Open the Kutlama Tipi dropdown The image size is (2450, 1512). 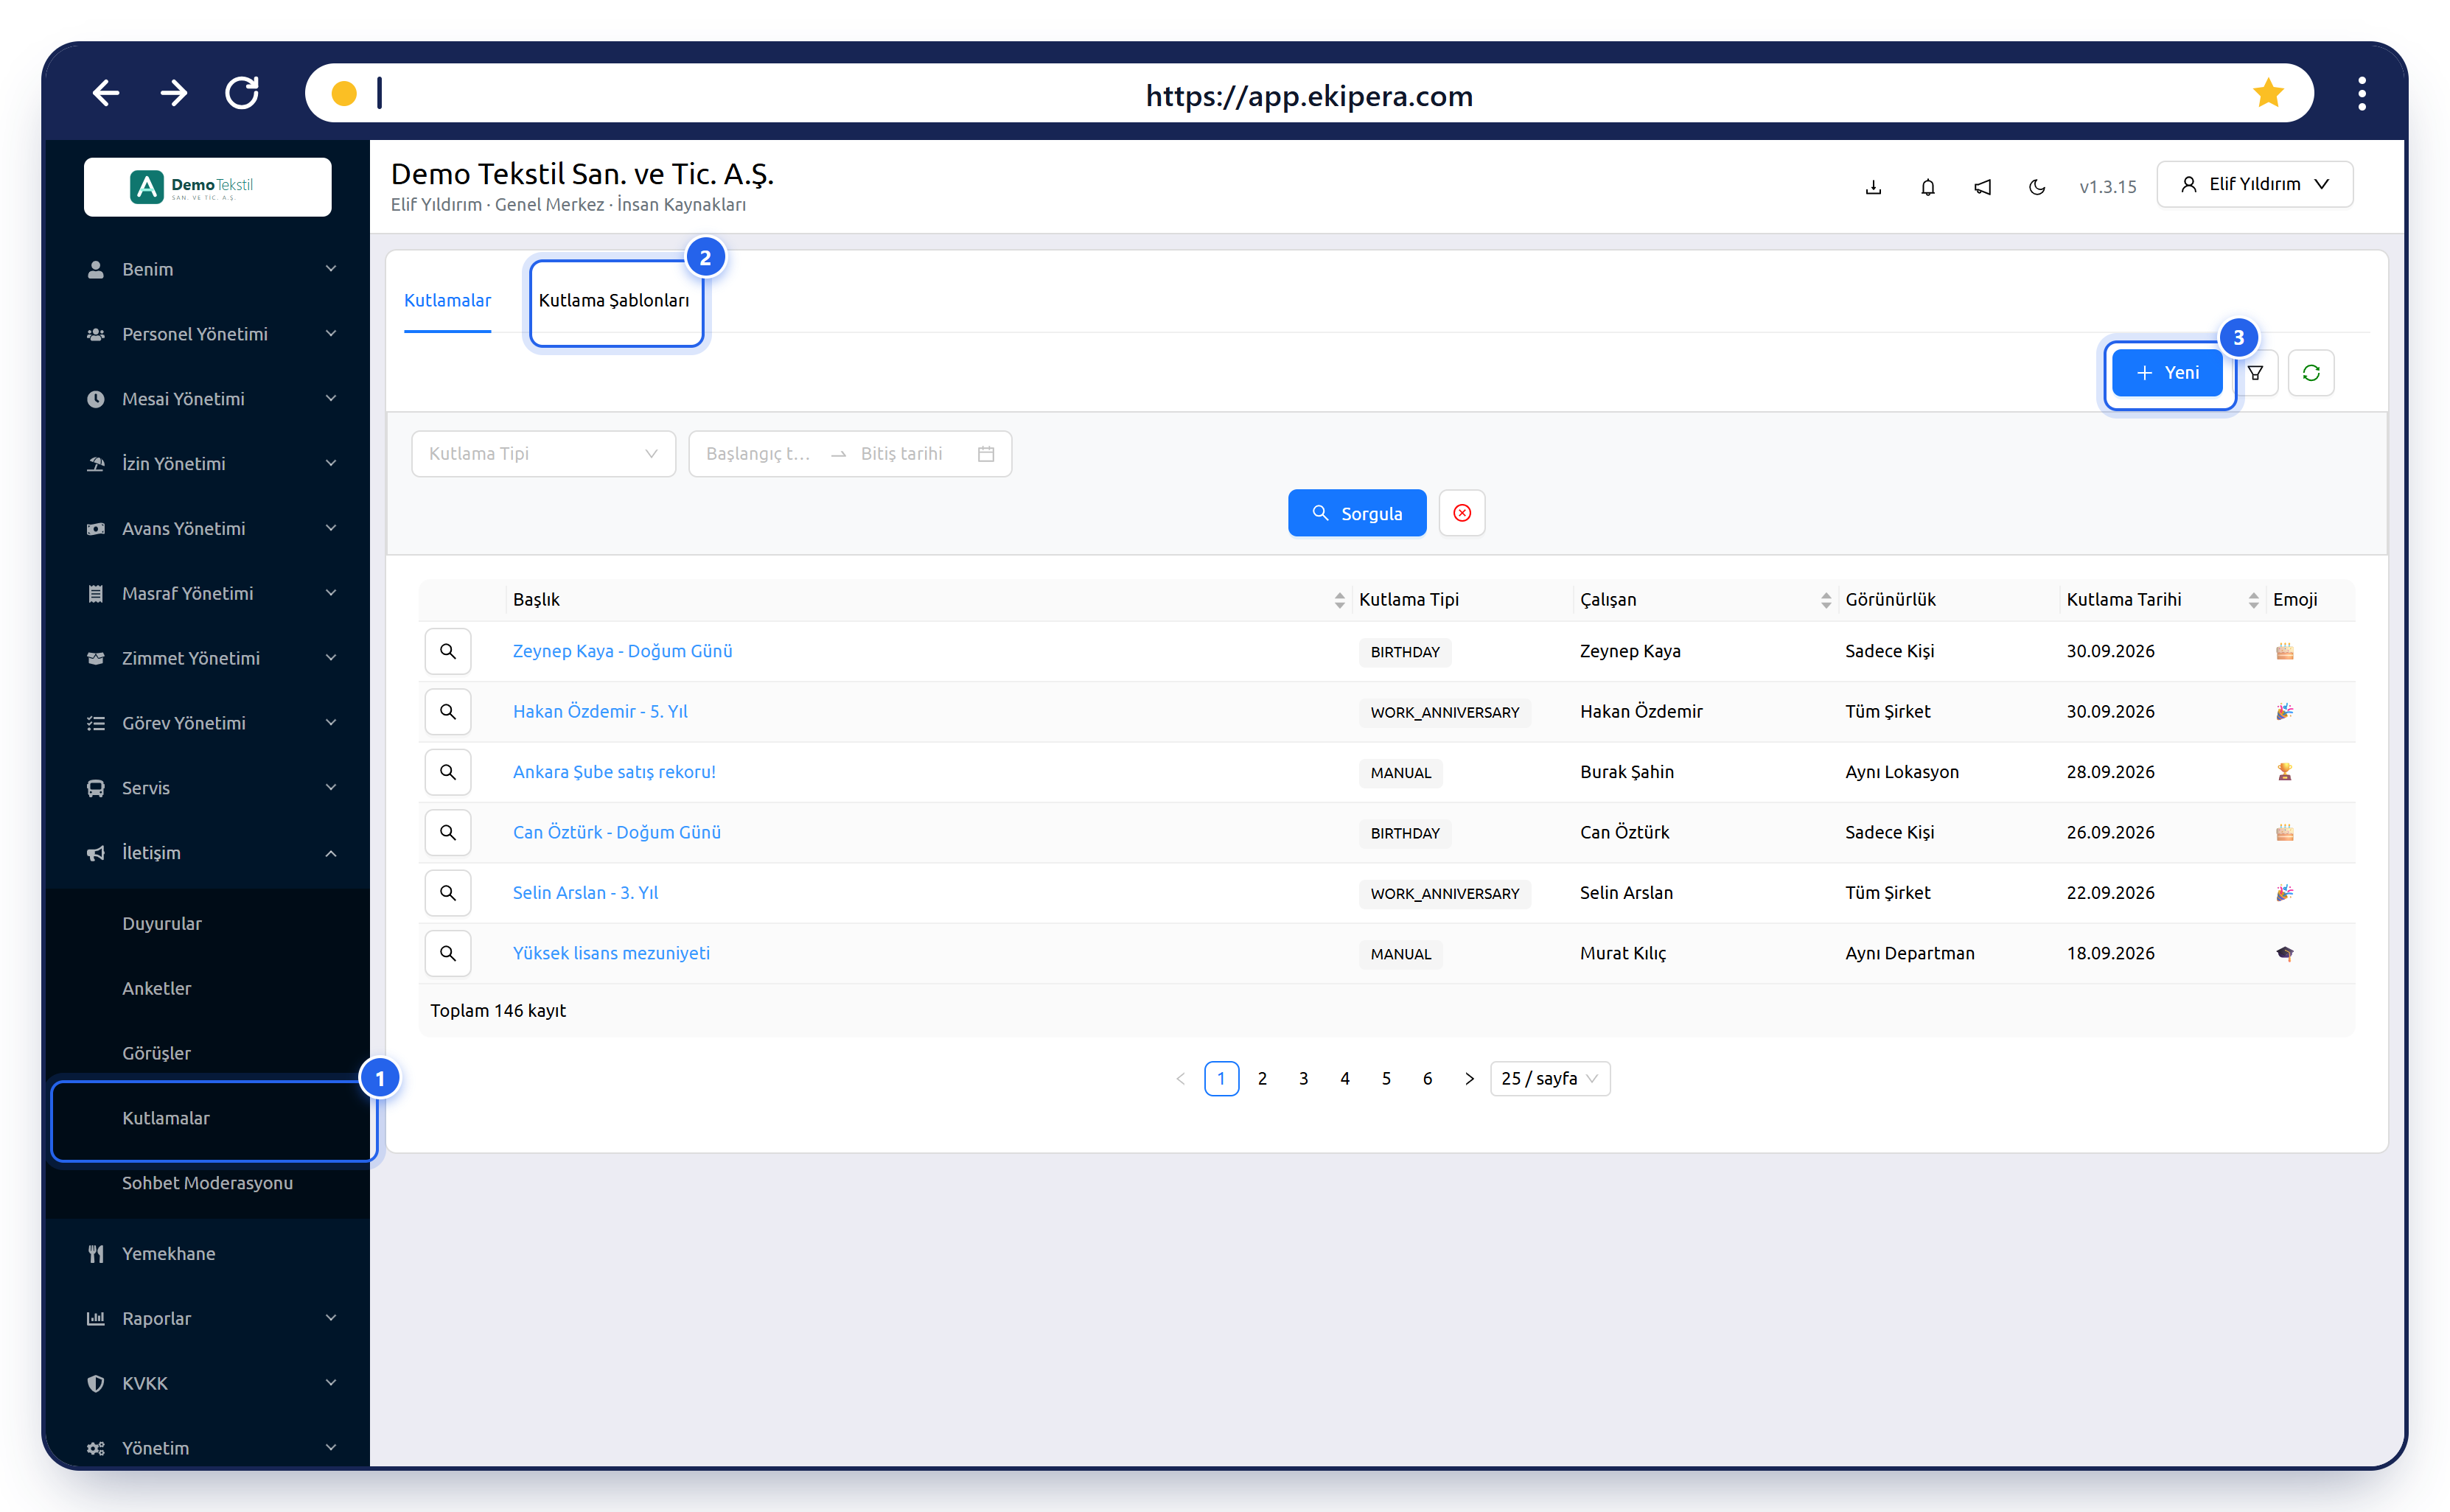pos(543,454)
